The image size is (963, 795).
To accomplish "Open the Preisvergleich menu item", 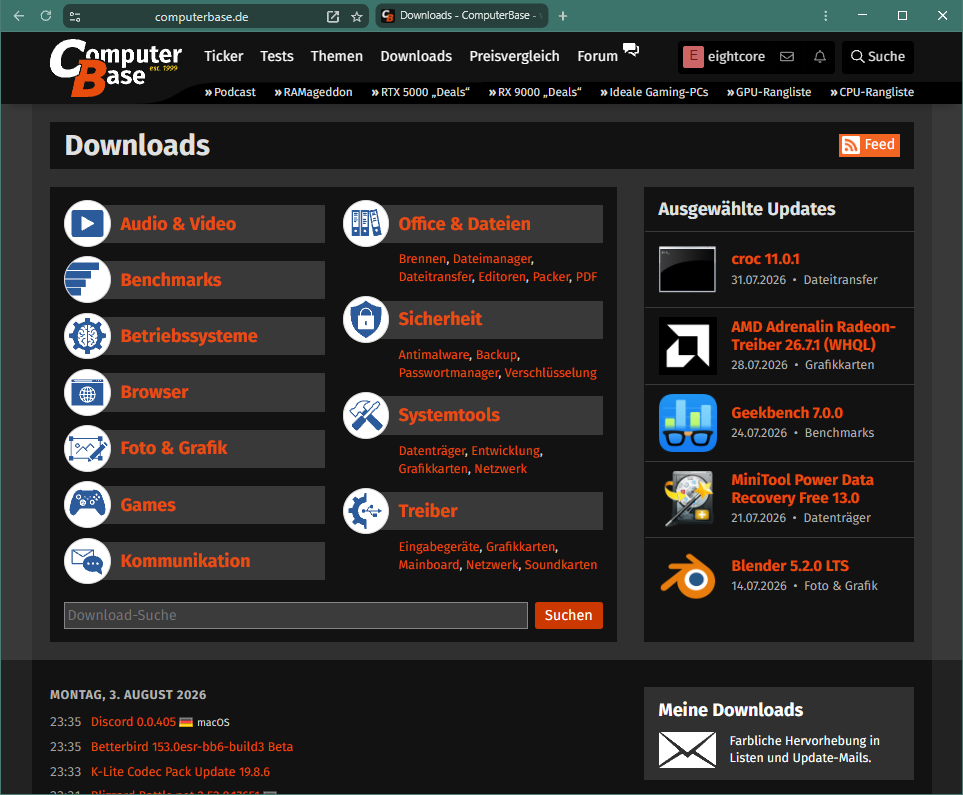I will point(515,56).
